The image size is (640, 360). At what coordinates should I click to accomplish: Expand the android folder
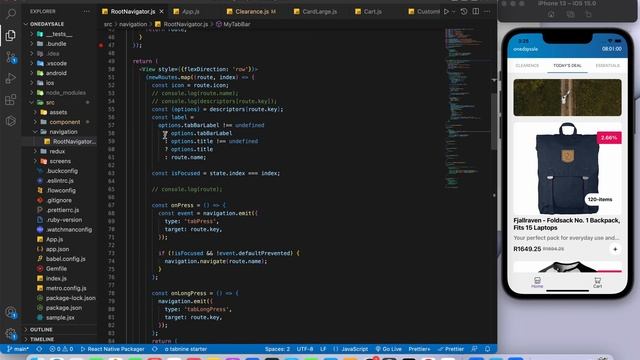click(56, 73)
